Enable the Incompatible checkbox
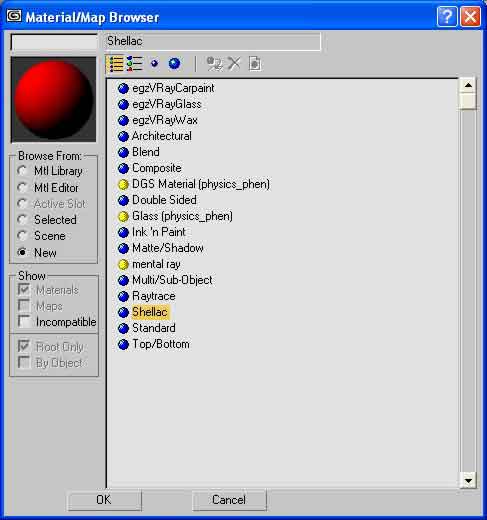 click(x=24, y=321)
